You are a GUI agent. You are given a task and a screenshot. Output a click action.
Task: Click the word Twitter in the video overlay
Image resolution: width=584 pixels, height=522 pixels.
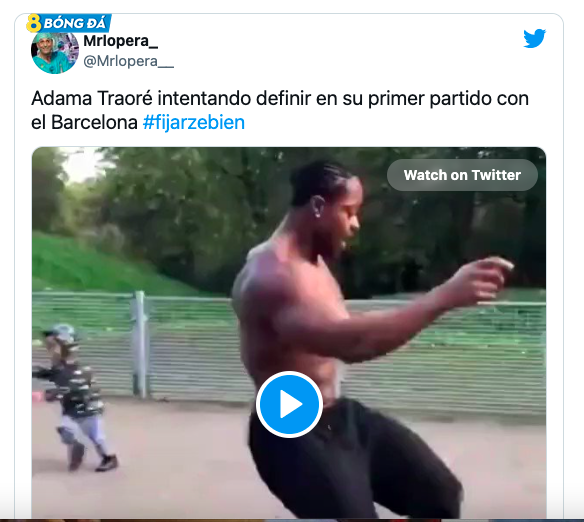pos(496,175)
